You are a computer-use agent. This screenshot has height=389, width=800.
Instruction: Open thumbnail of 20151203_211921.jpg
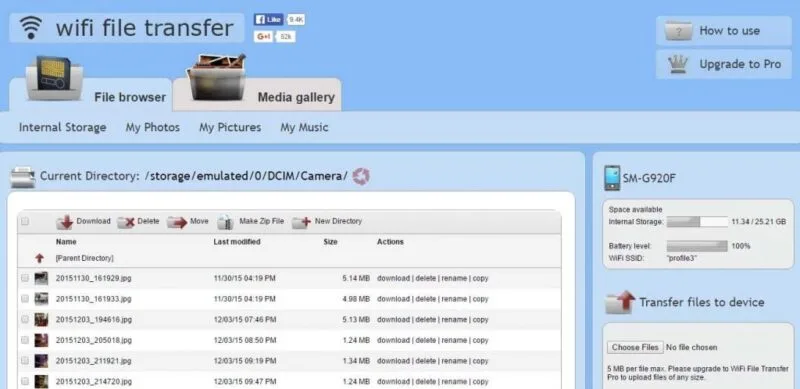(41, 361)
